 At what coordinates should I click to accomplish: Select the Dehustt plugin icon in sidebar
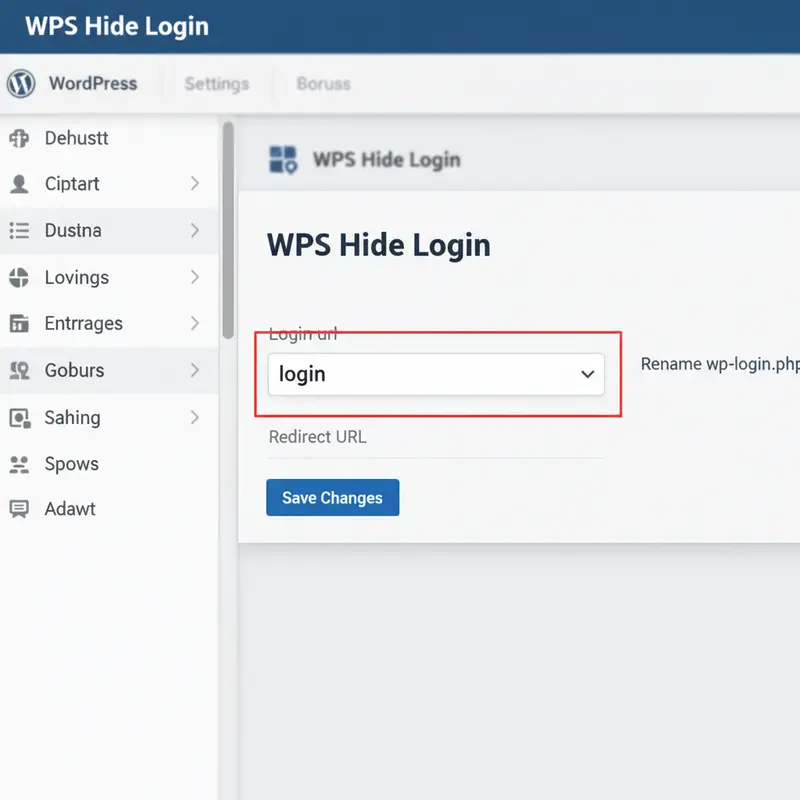[19, 138]
